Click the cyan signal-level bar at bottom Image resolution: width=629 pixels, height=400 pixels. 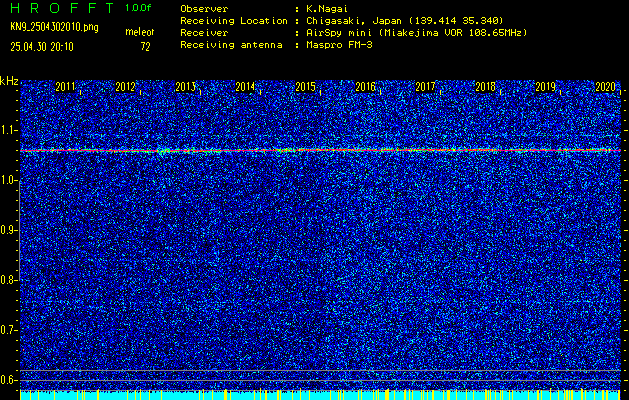click(x=320, y=395)
